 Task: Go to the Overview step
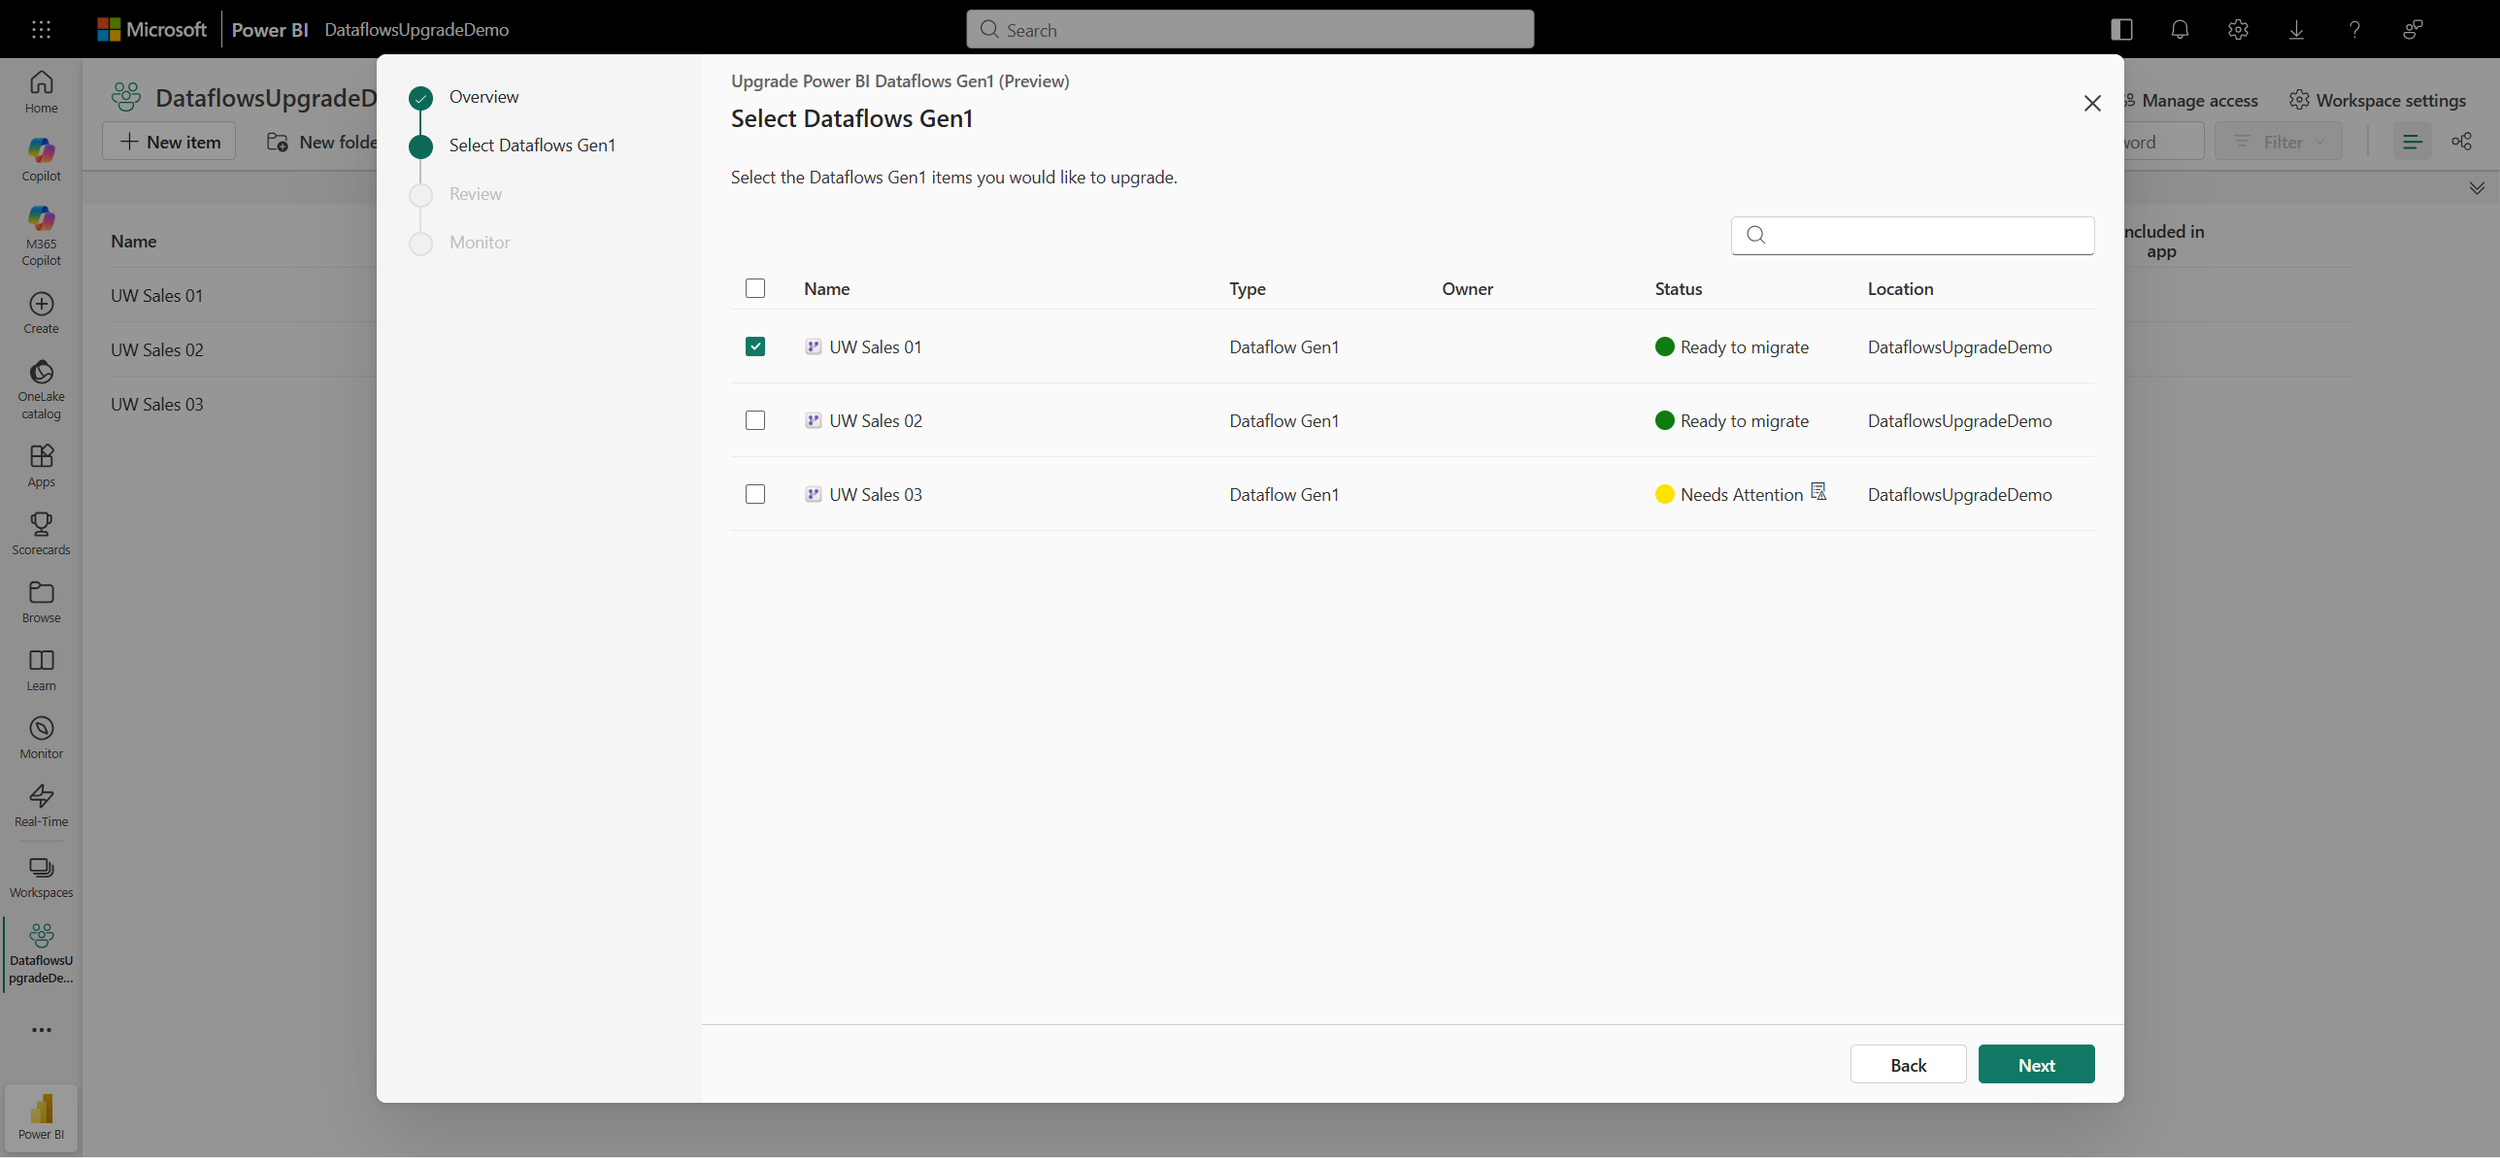[x=484, y=97]
